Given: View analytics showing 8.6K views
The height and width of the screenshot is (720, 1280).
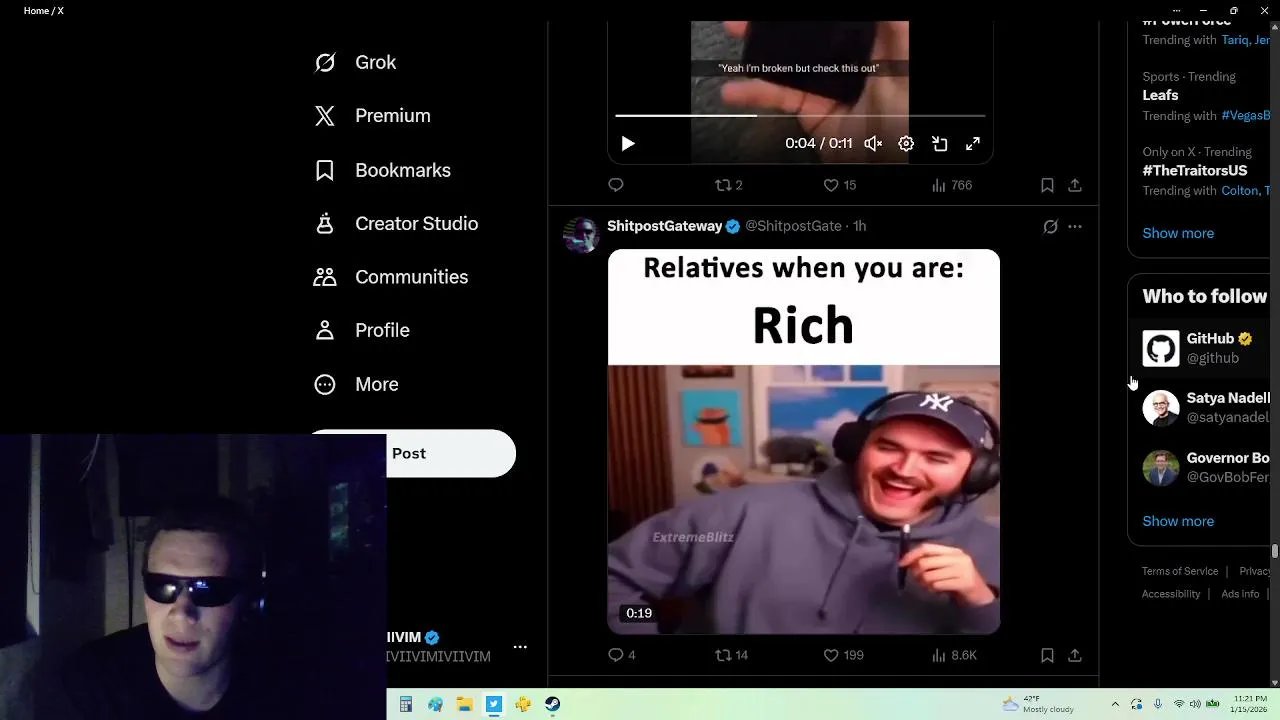Looking at the screenshot, I should point(954,655).
